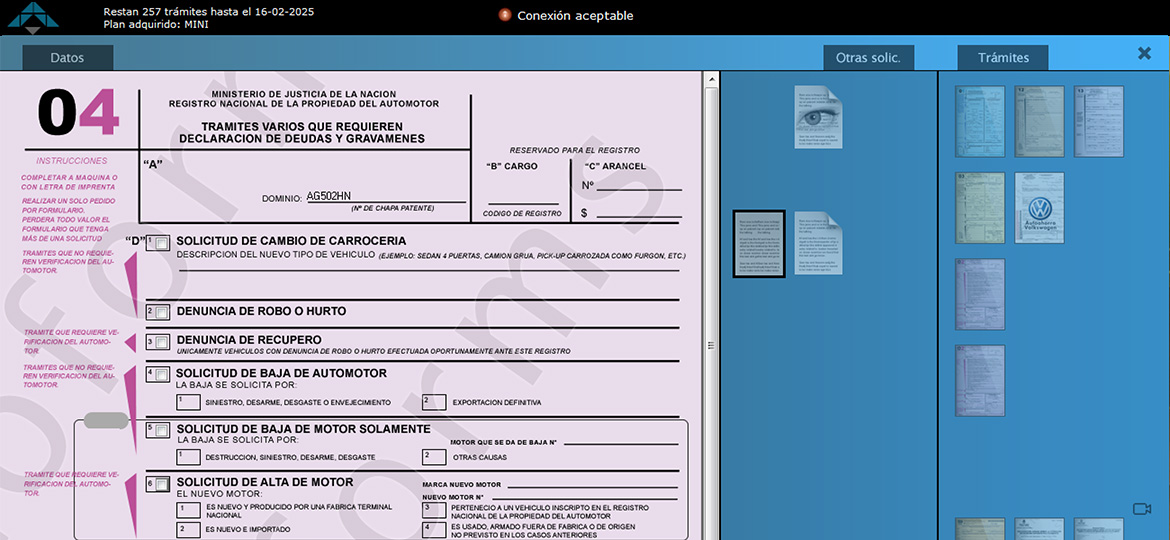
Task: Switch to the Datos tab
Action: coord(67,58)
